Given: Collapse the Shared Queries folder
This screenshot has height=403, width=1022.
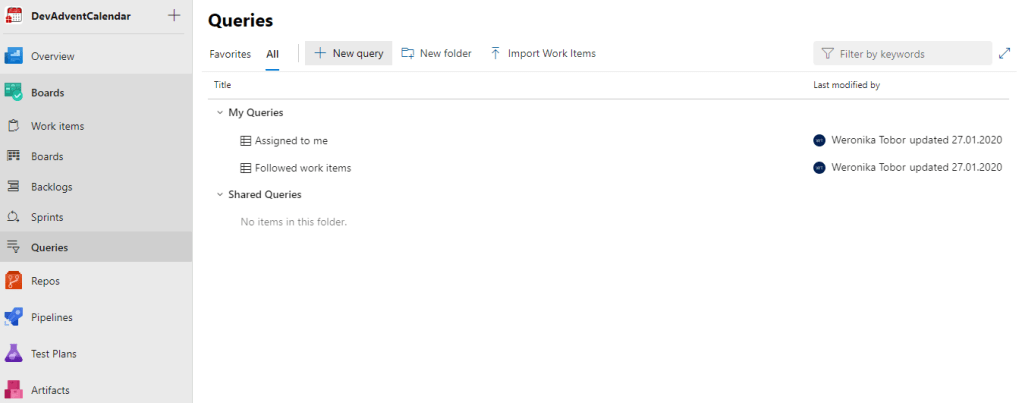Looking at the screenshot, I should click(x=219, y=194).
